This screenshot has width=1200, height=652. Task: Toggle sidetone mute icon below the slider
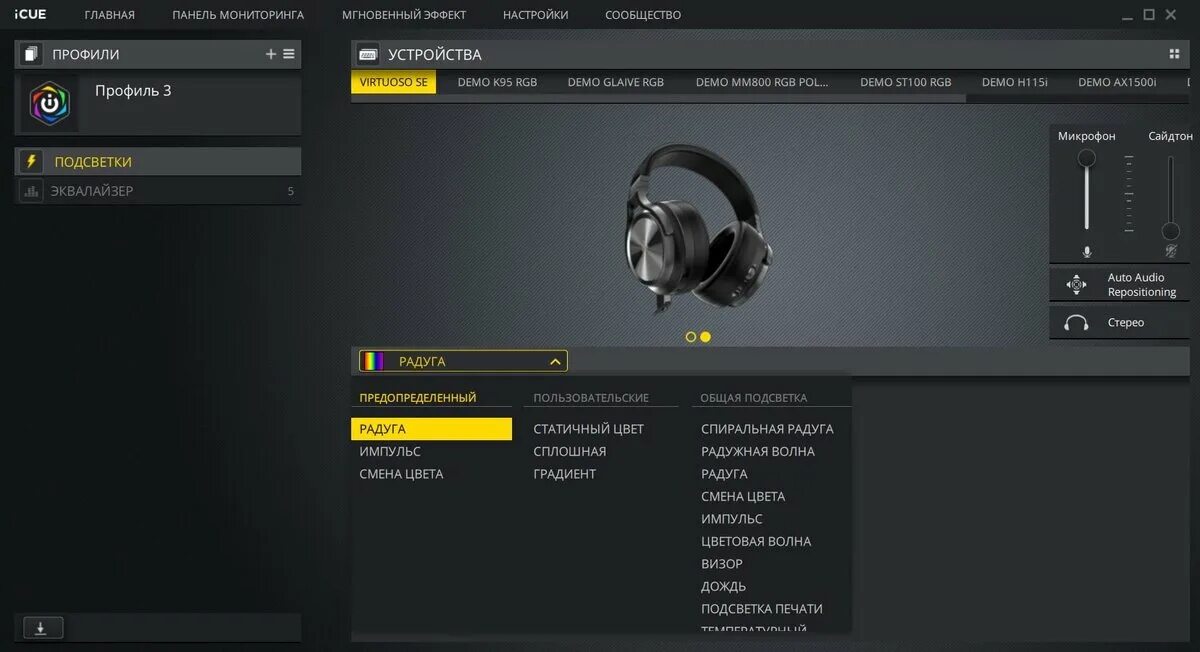click(1171, 251)
